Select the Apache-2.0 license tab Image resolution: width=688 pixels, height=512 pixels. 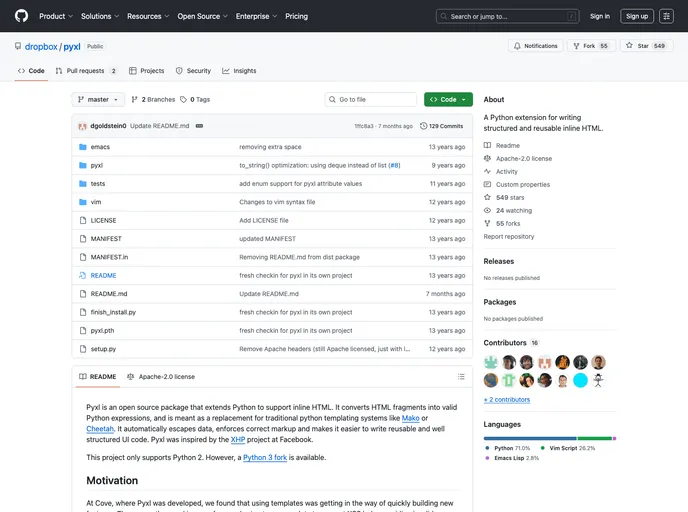click(x=161, y=377)
